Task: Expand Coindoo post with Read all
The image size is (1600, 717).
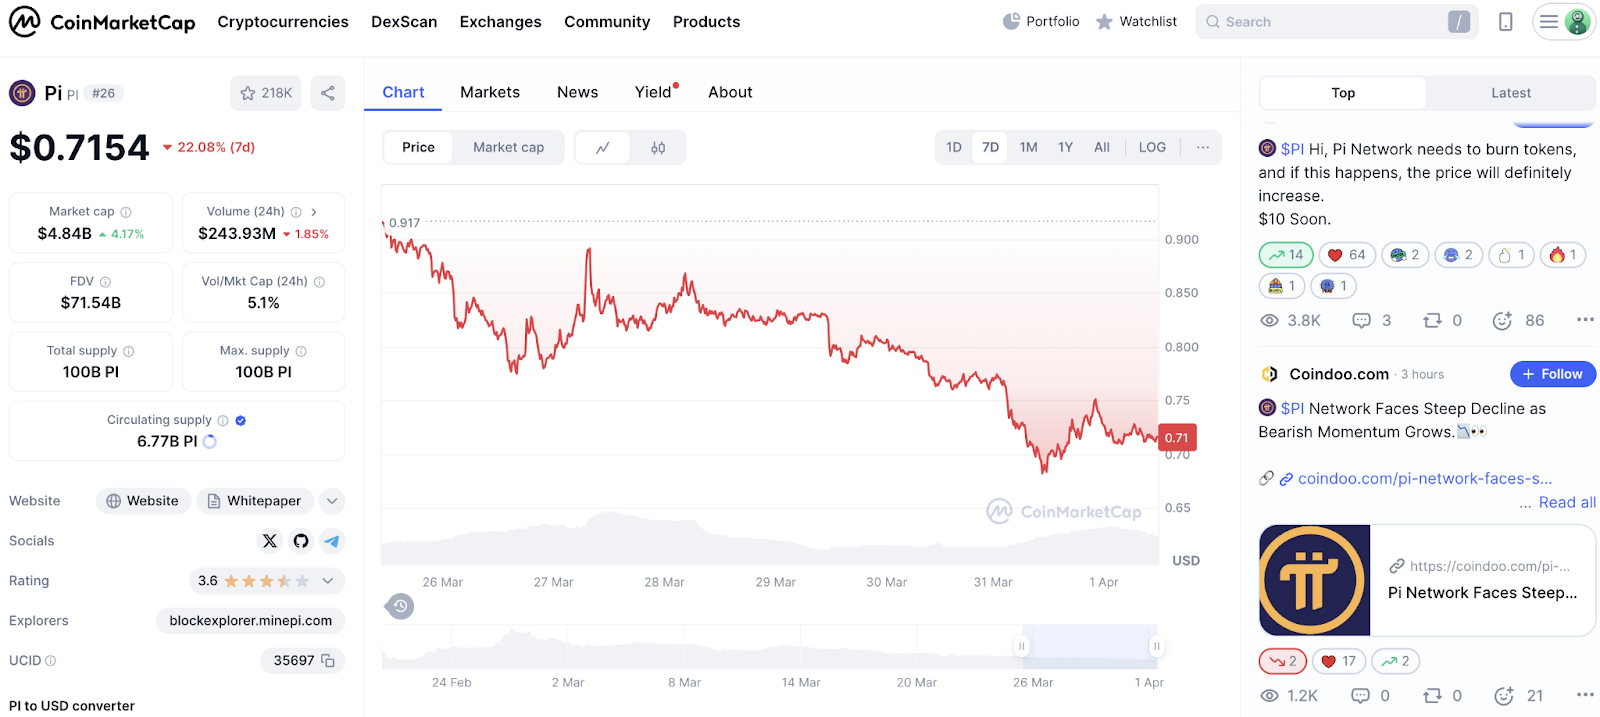Action: coord(1567,502)
